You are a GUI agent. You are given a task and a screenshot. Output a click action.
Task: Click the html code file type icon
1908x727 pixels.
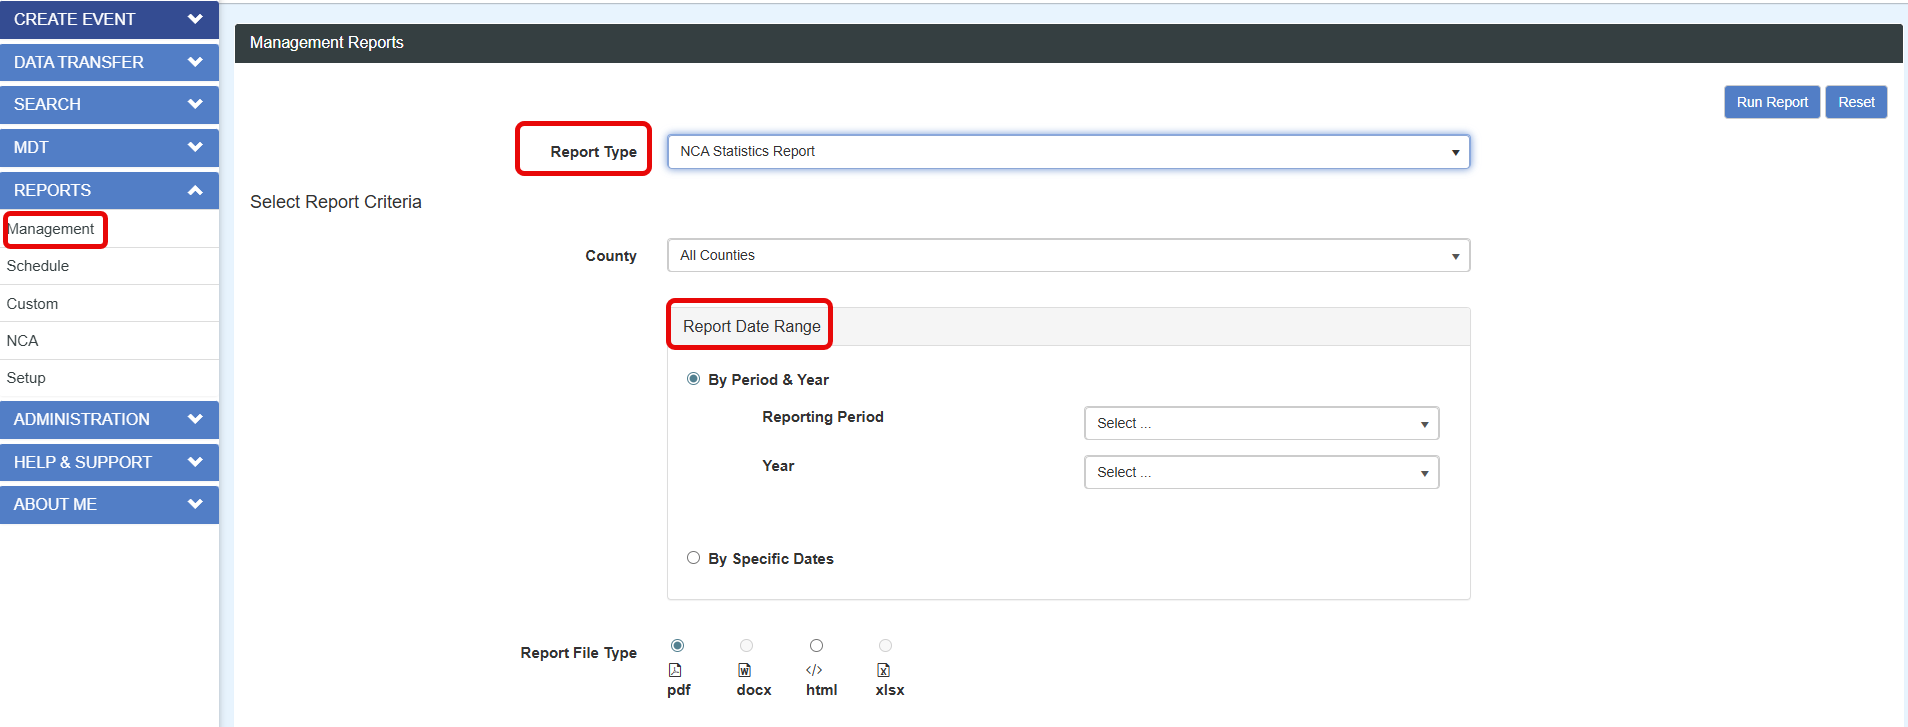click(814, 670)
